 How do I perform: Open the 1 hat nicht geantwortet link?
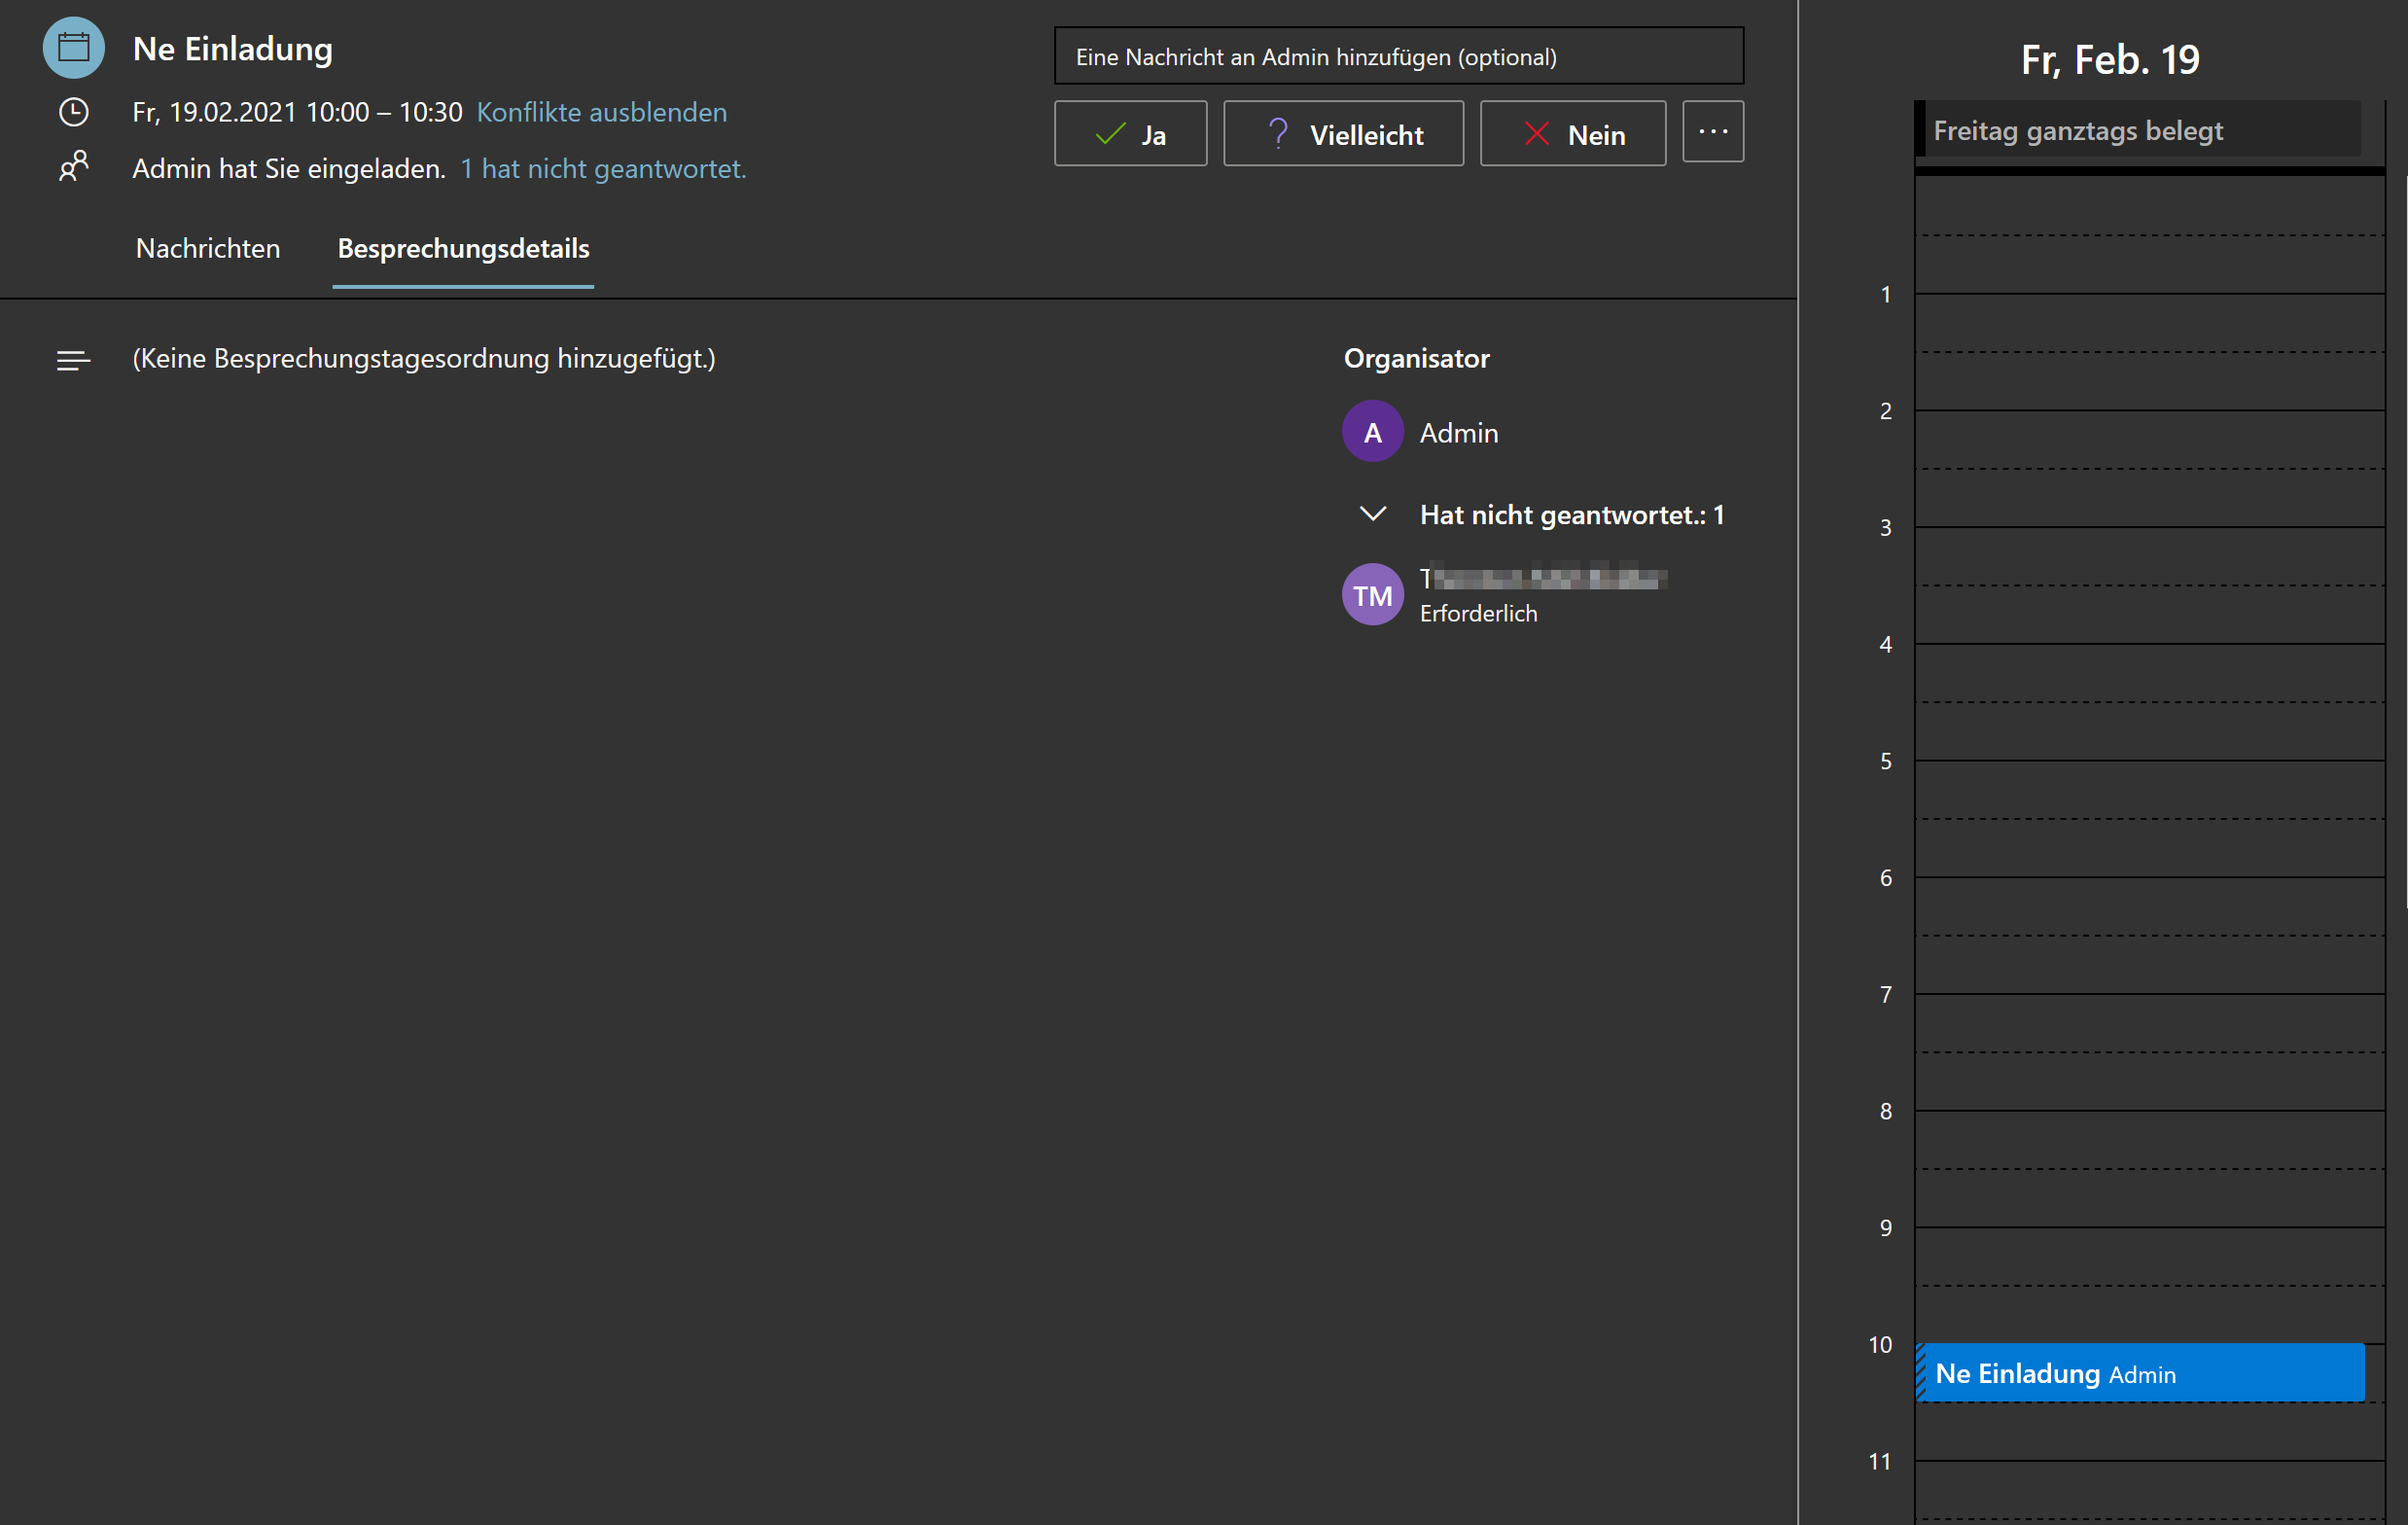603,168
